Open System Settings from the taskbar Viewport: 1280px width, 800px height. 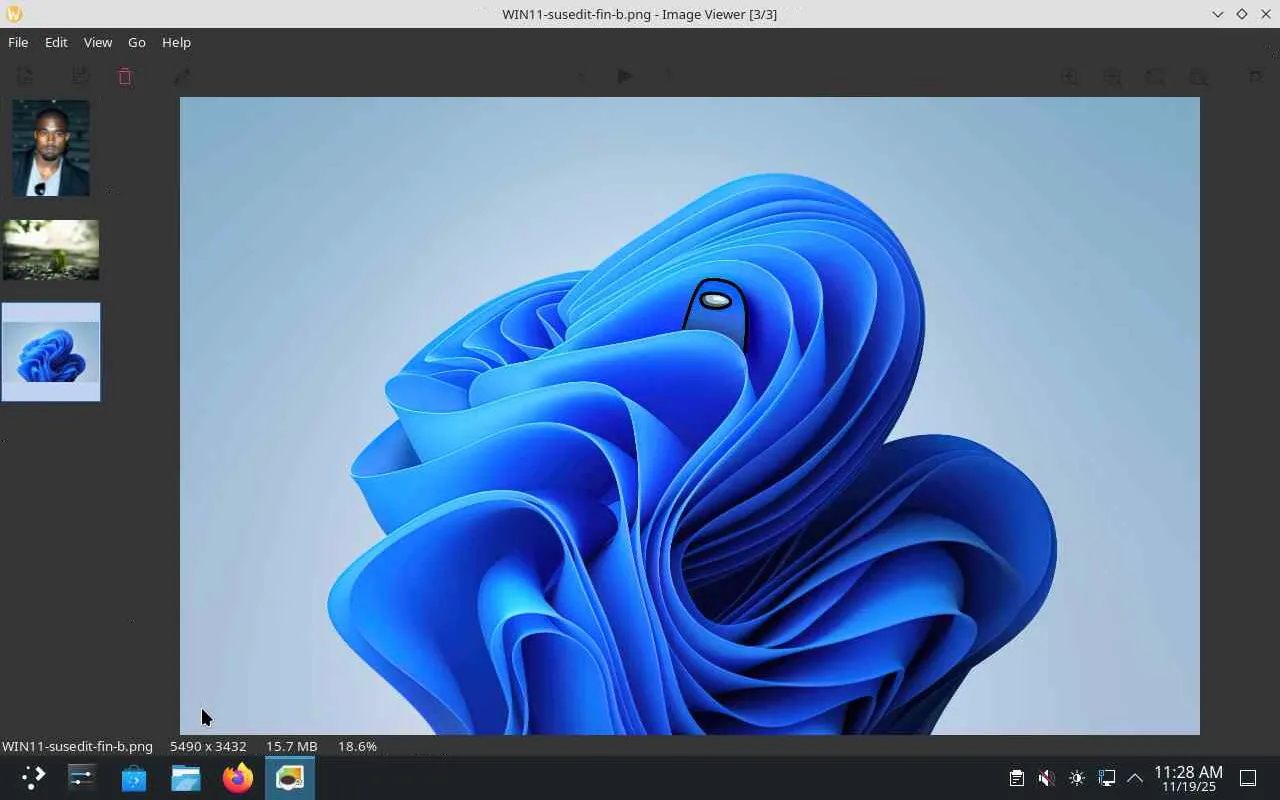point(81,778)
